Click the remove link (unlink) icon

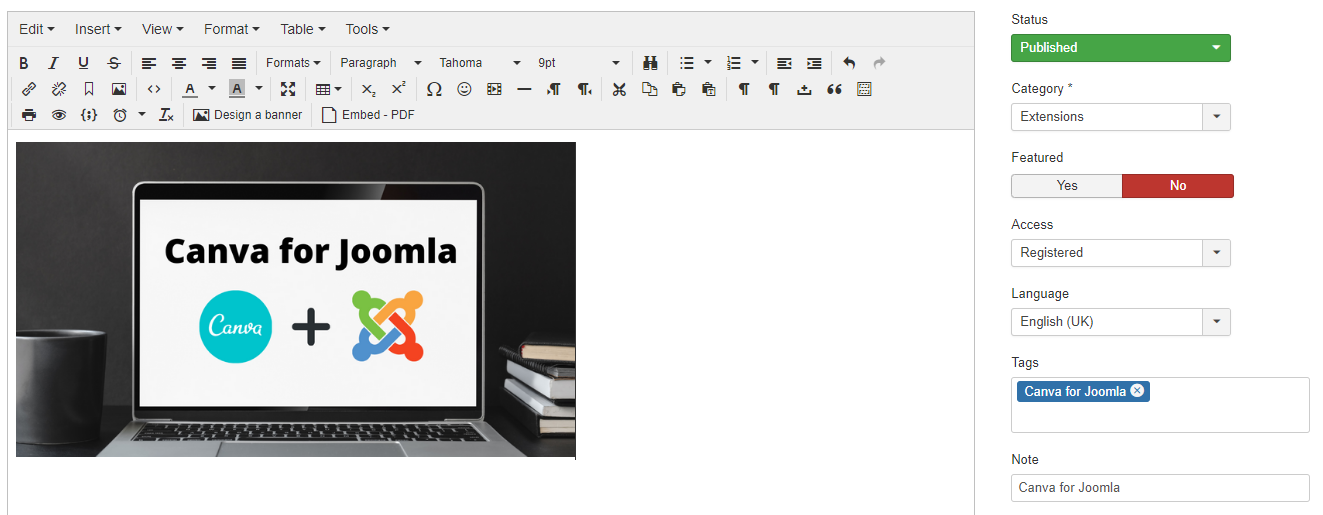(59, 89)
